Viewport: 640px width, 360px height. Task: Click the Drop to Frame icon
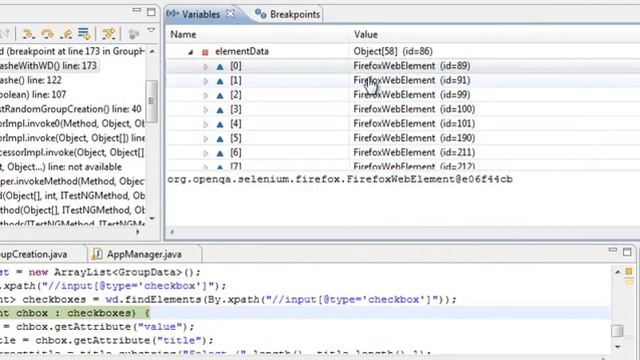pyautogui.click(x=84, y=34)
